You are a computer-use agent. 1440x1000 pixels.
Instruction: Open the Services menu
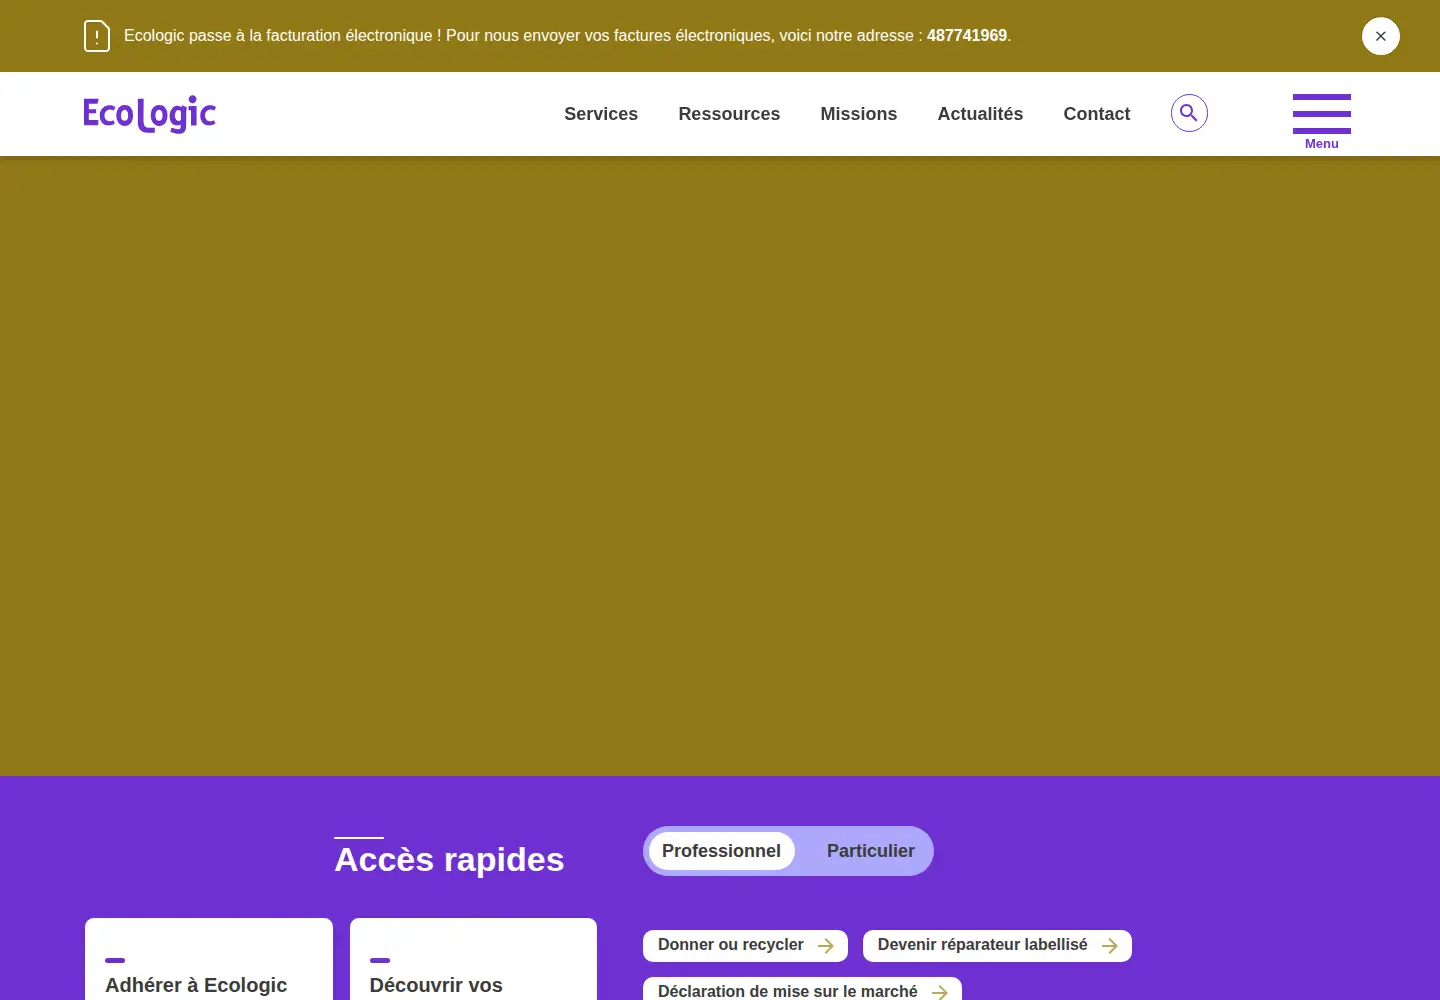coord(601,114)
